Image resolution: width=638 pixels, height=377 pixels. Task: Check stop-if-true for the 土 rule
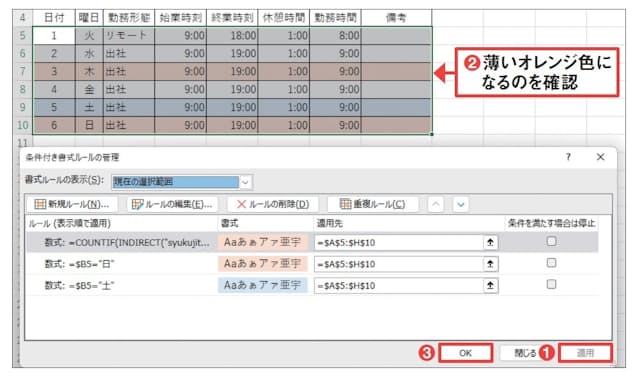coord(551,284)
